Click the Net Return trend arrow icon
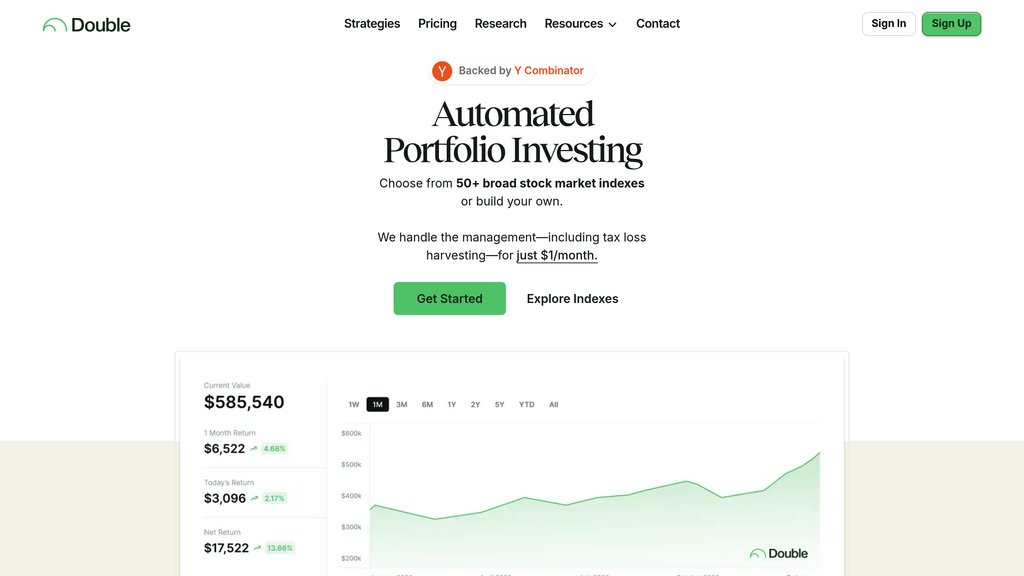 coord(258,548)
